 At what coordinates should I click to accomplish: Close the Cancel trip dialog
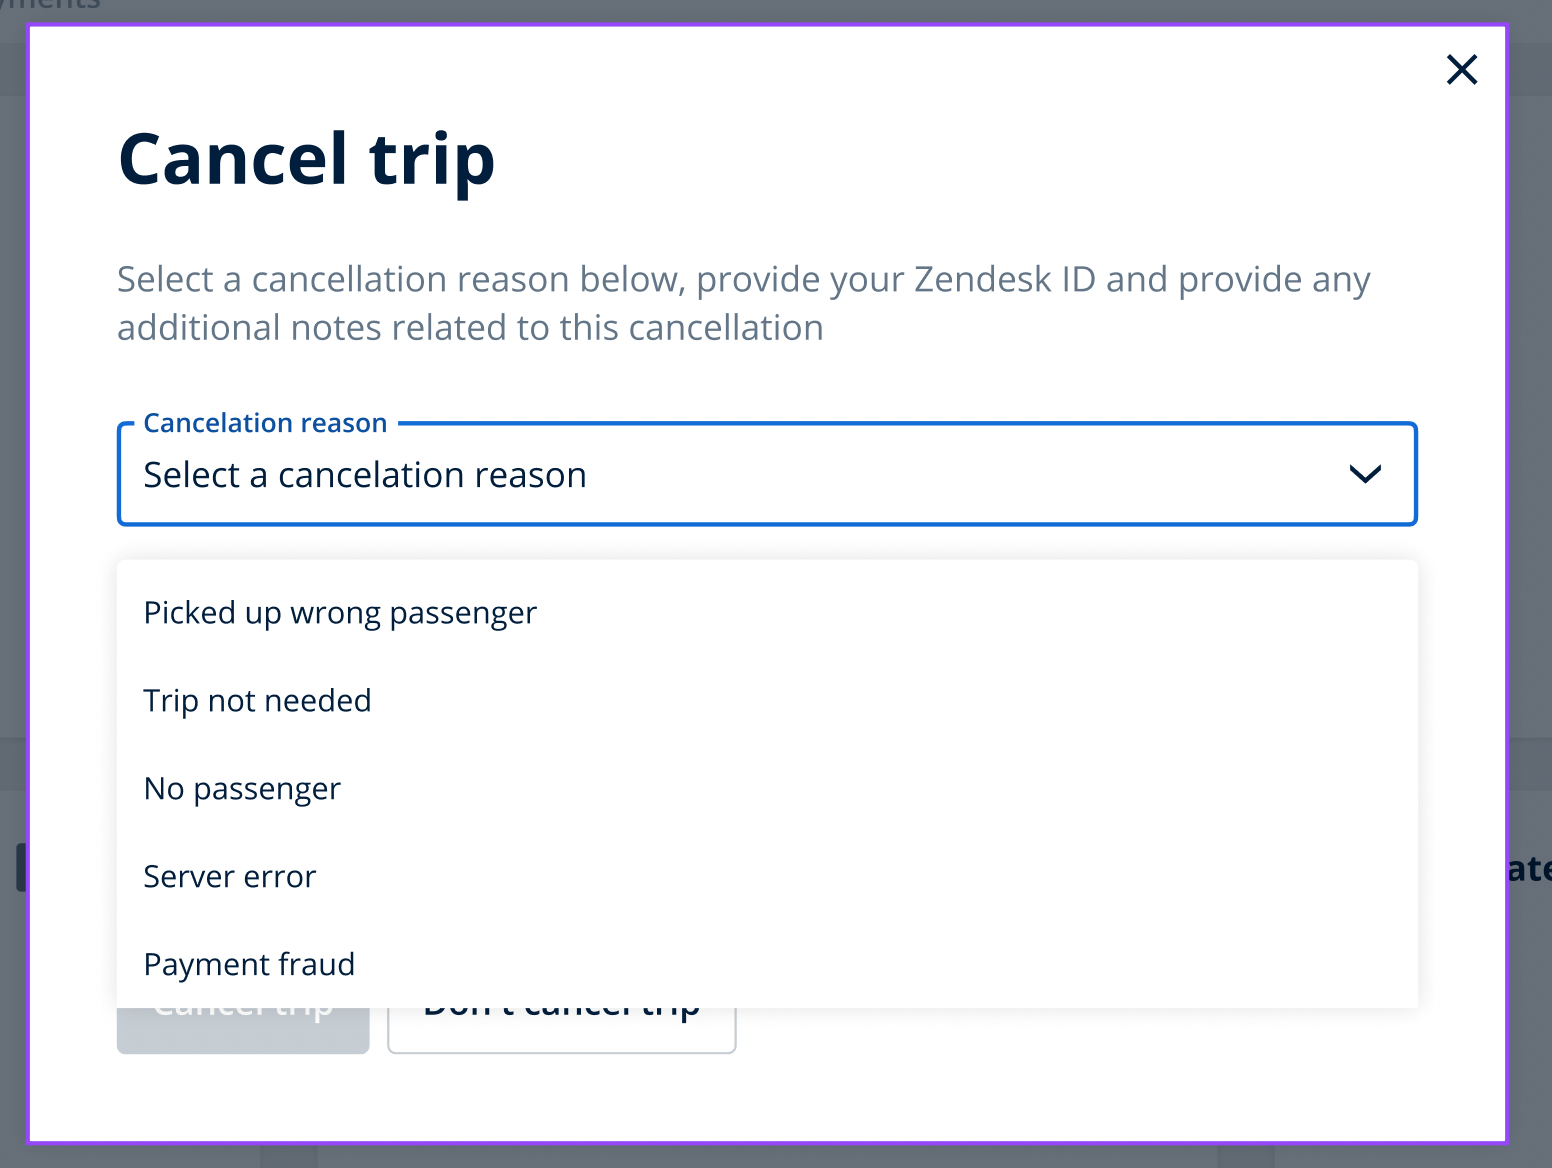1461,70
